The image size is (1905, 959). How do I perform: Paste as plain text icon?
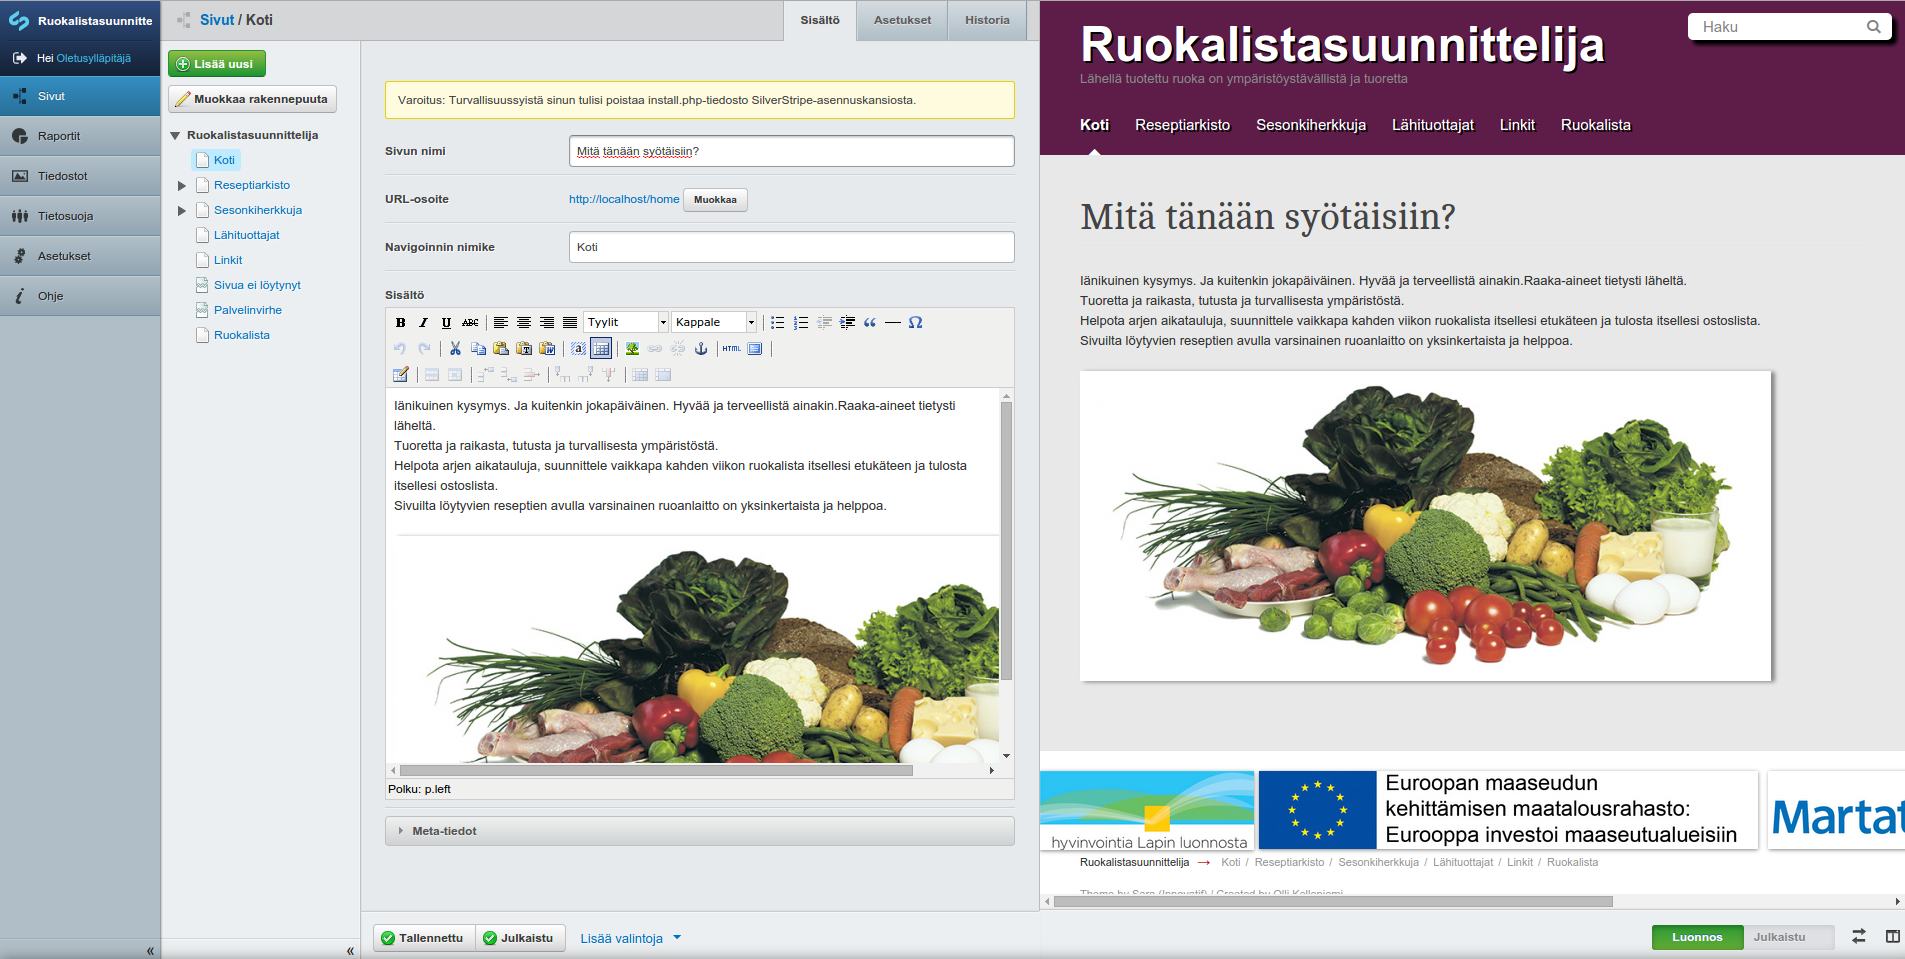click(524, 348)
